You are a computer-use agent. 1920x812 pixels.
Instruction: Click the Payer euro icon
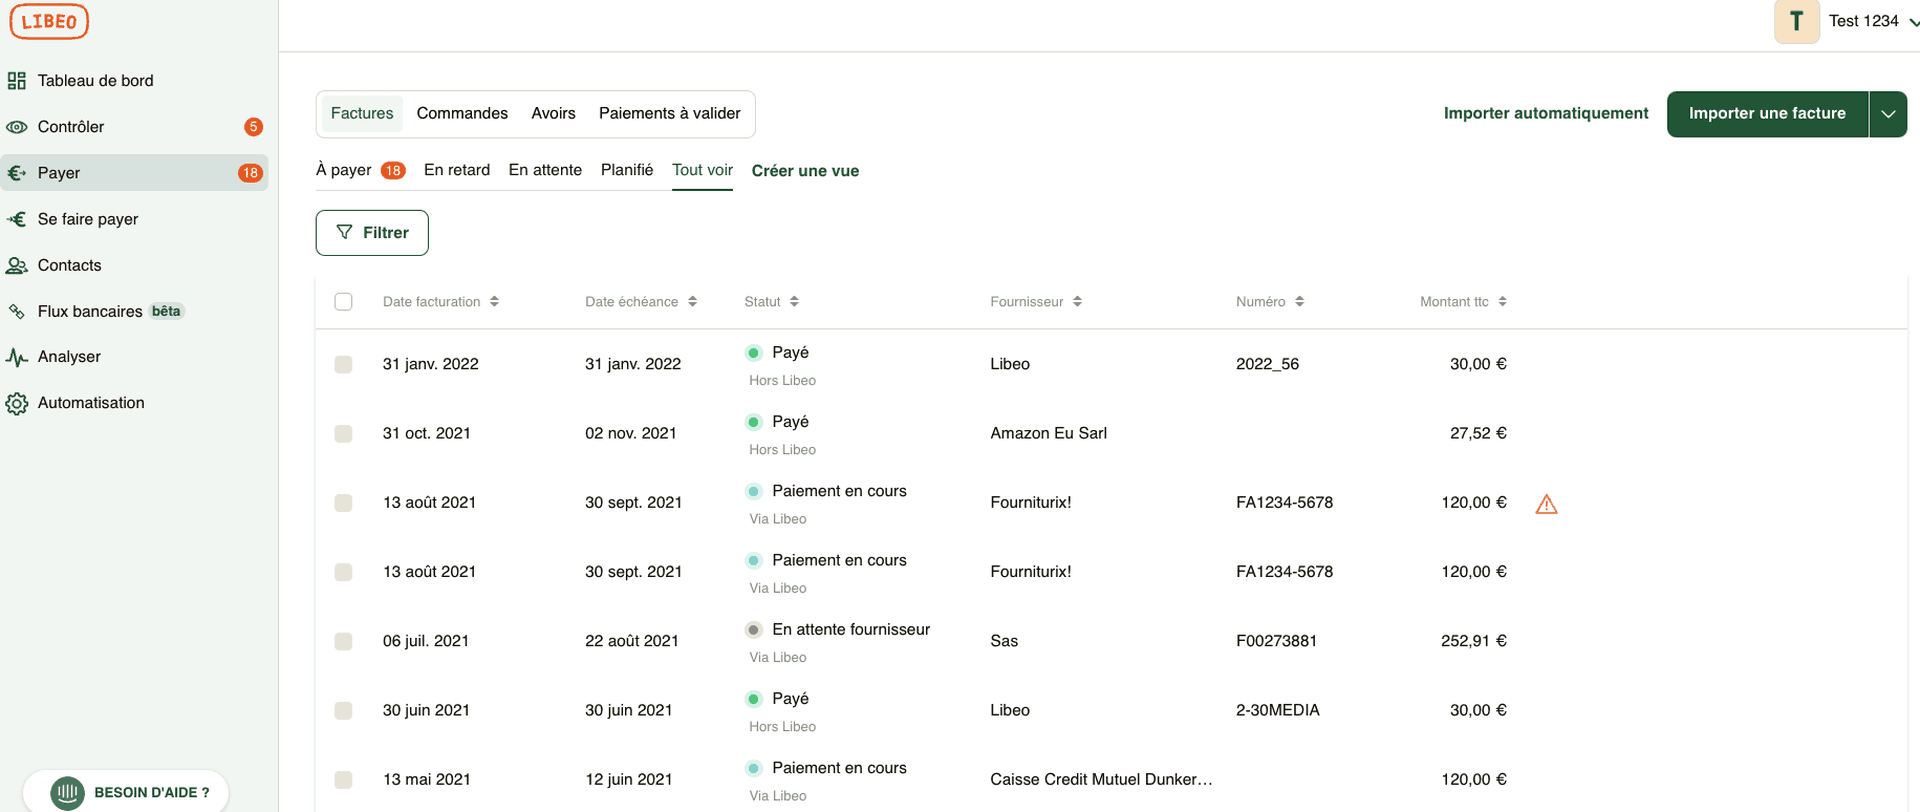[x=17, y=173]
